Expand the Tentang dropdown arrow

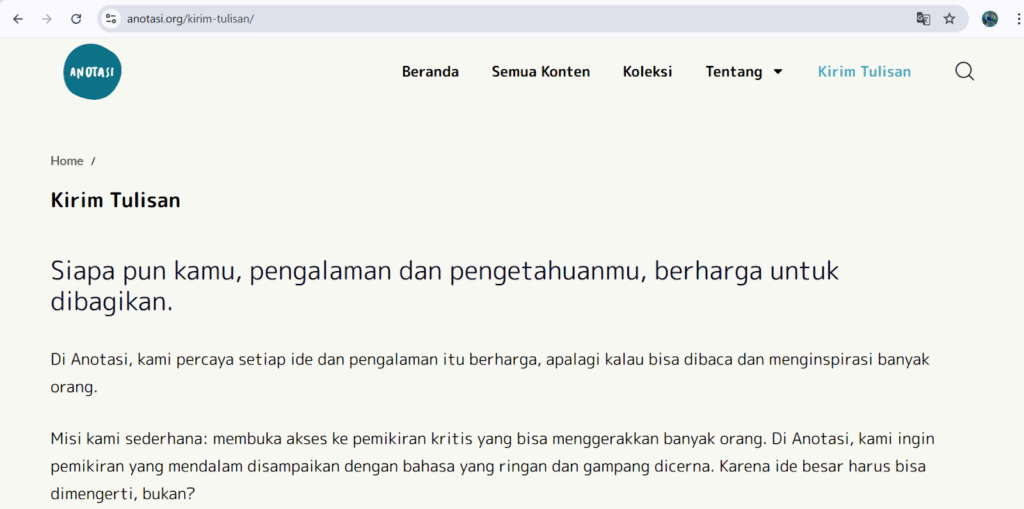(778, 72)
